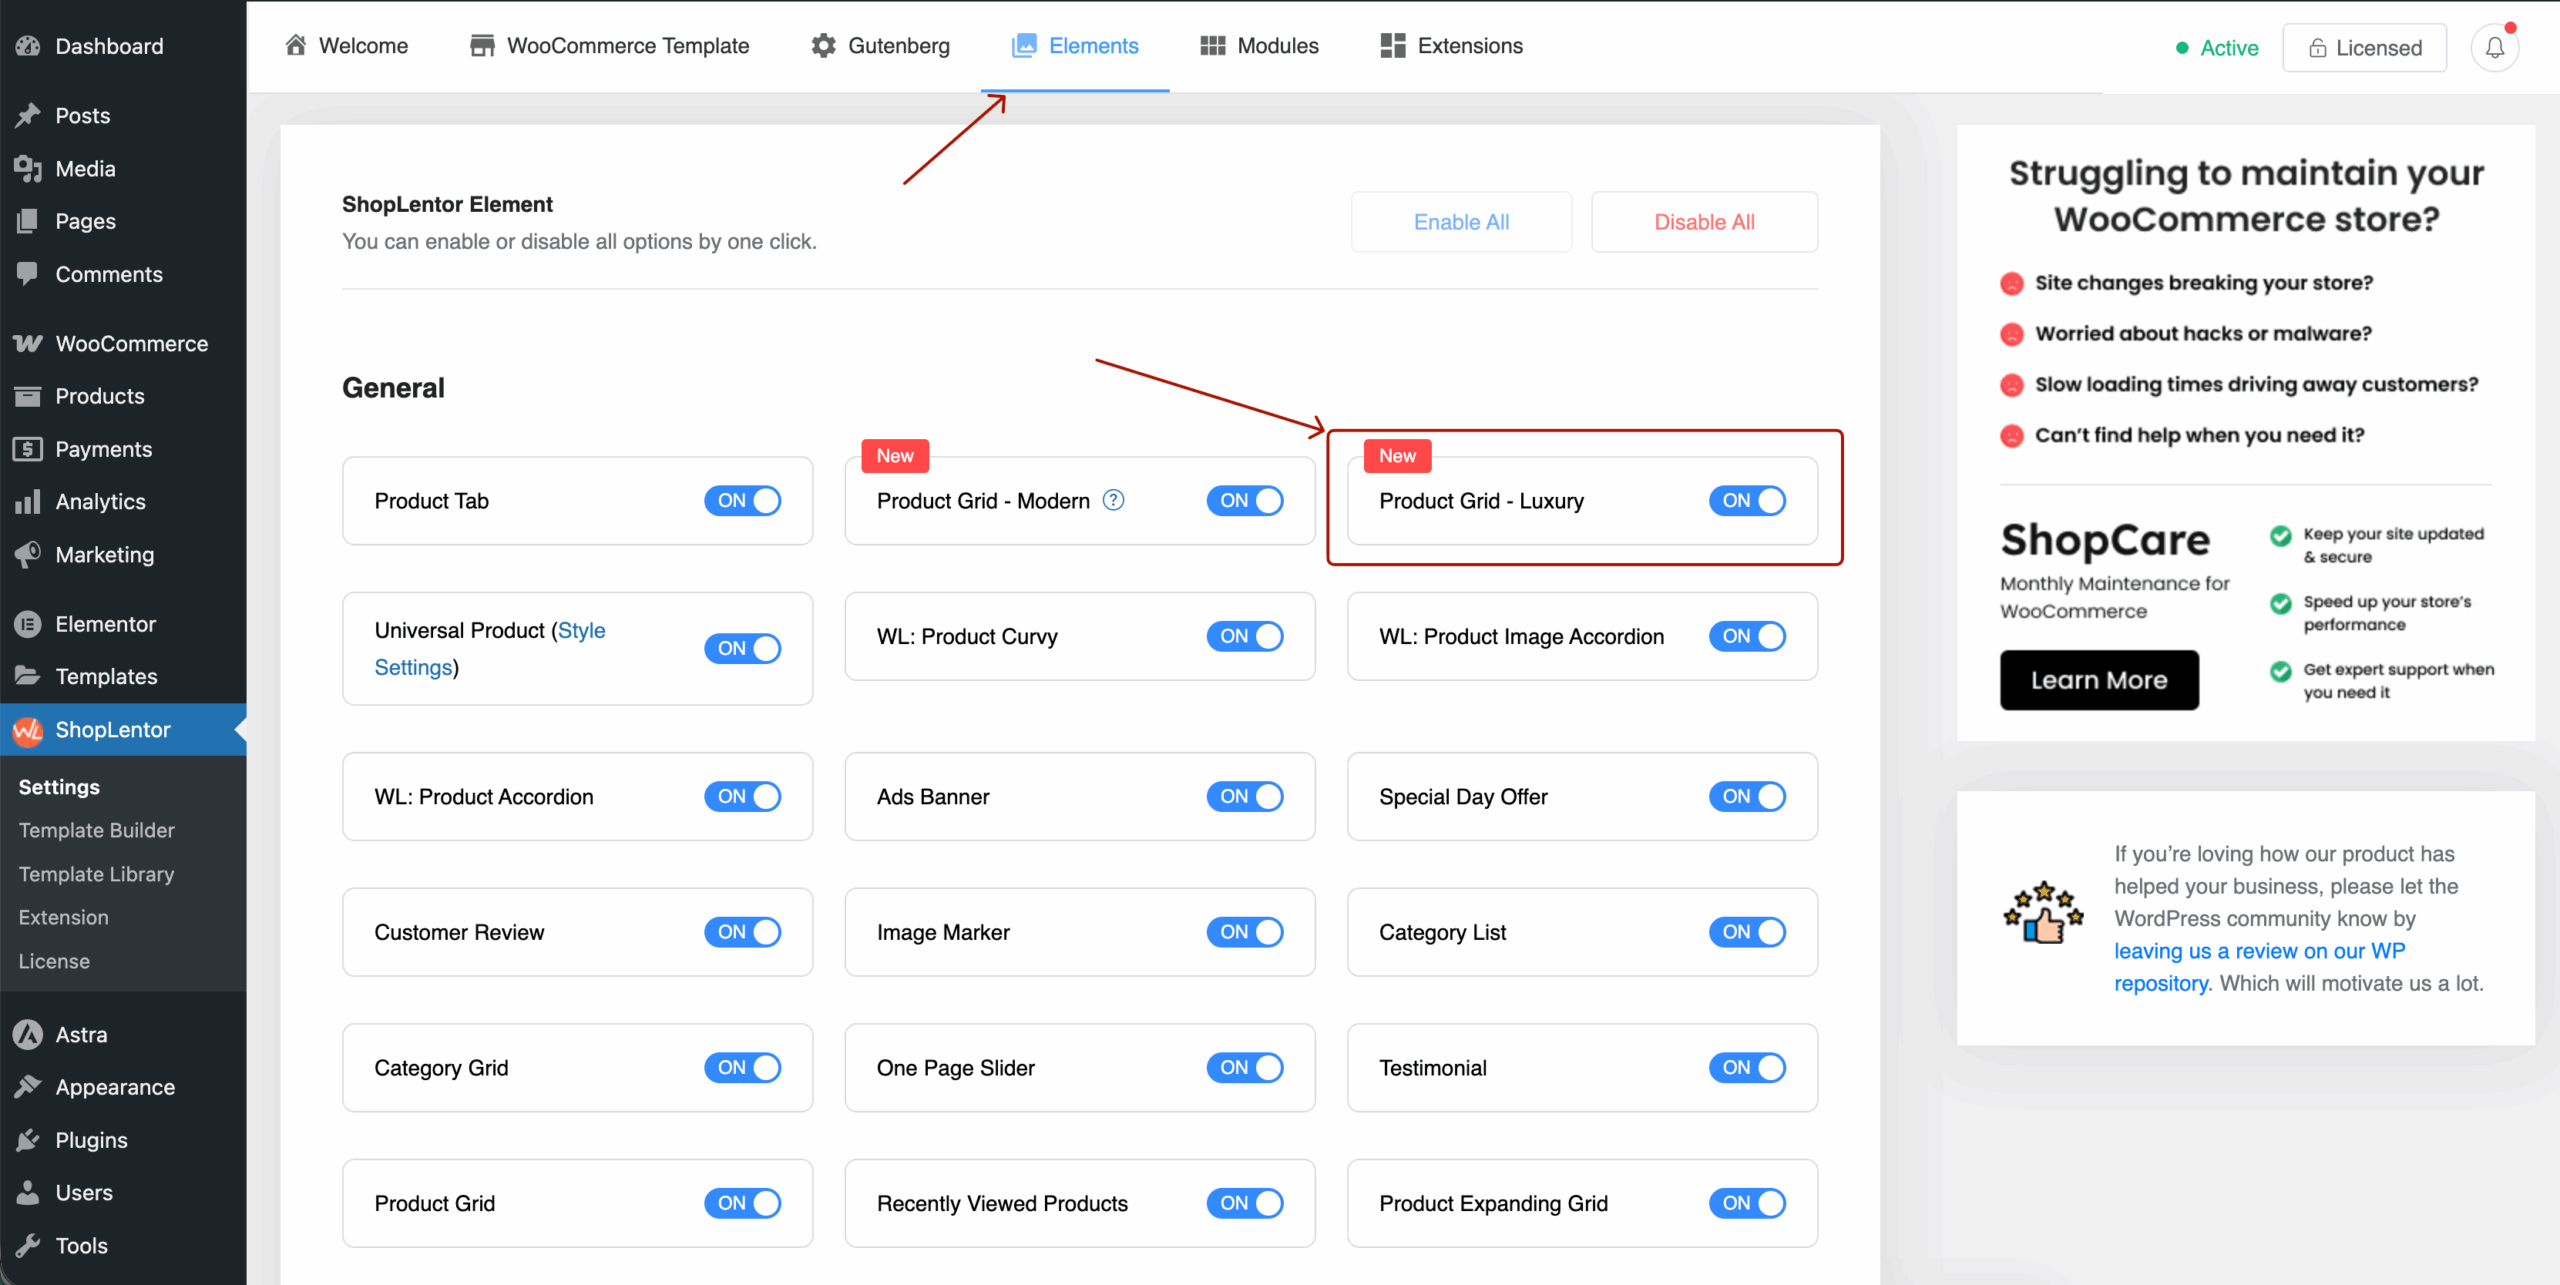Open the Media library icon
The image size is (2560, 1285).
pos(27,168)
